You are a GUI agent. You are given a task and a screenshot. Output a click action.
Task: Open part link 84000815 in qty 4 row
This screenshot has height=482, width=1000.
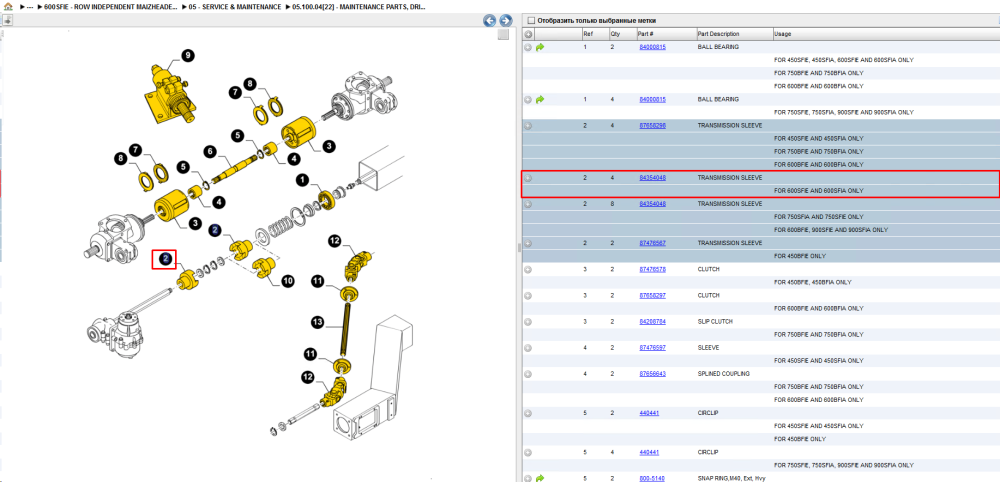point(652,99)
